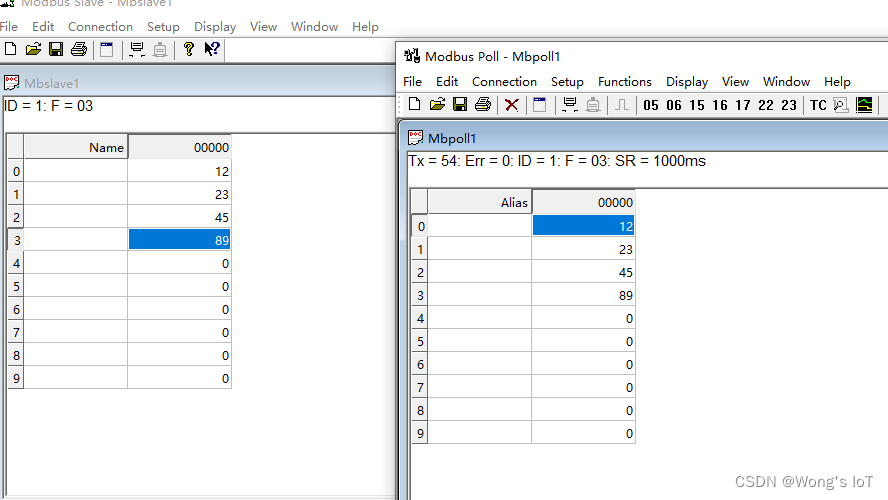Open Connection menu in Modbus Slave
The height and width of the screenshot is (500, 888).
click(100, 27)
